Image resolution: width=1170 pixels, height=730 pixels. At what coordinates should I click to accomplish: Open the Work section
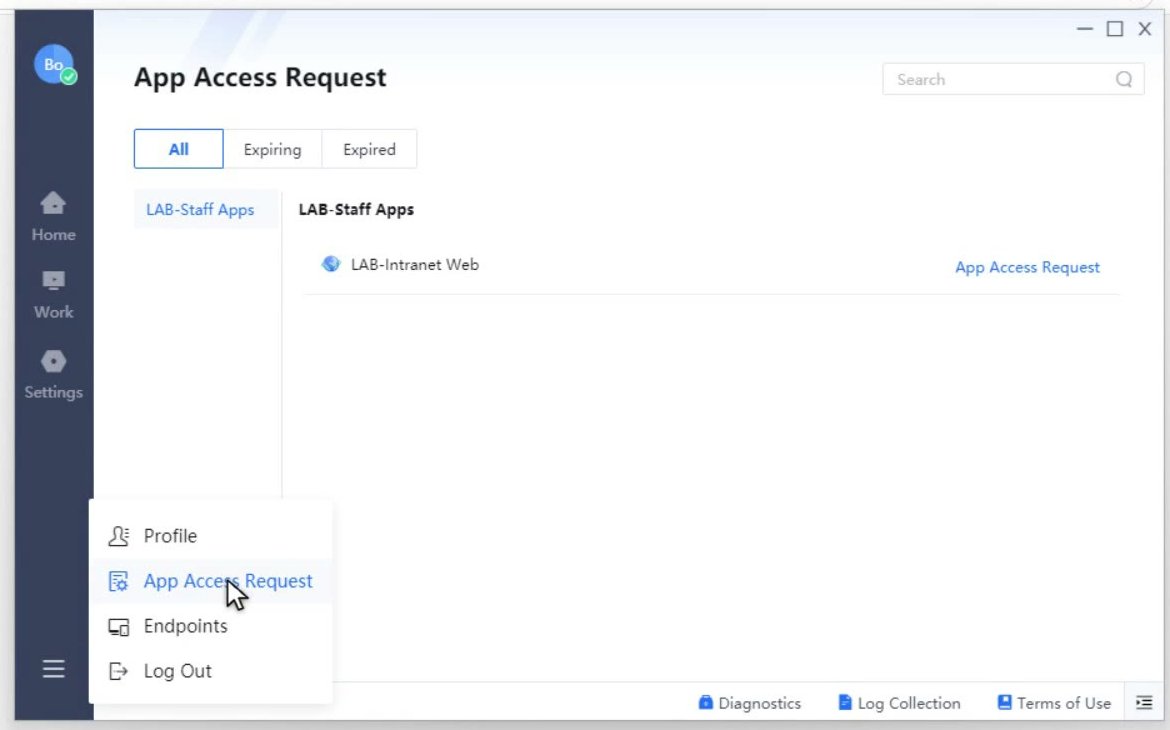53,295
